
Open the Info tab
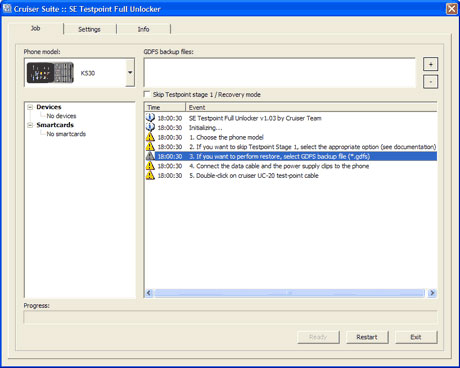point(144,29)
